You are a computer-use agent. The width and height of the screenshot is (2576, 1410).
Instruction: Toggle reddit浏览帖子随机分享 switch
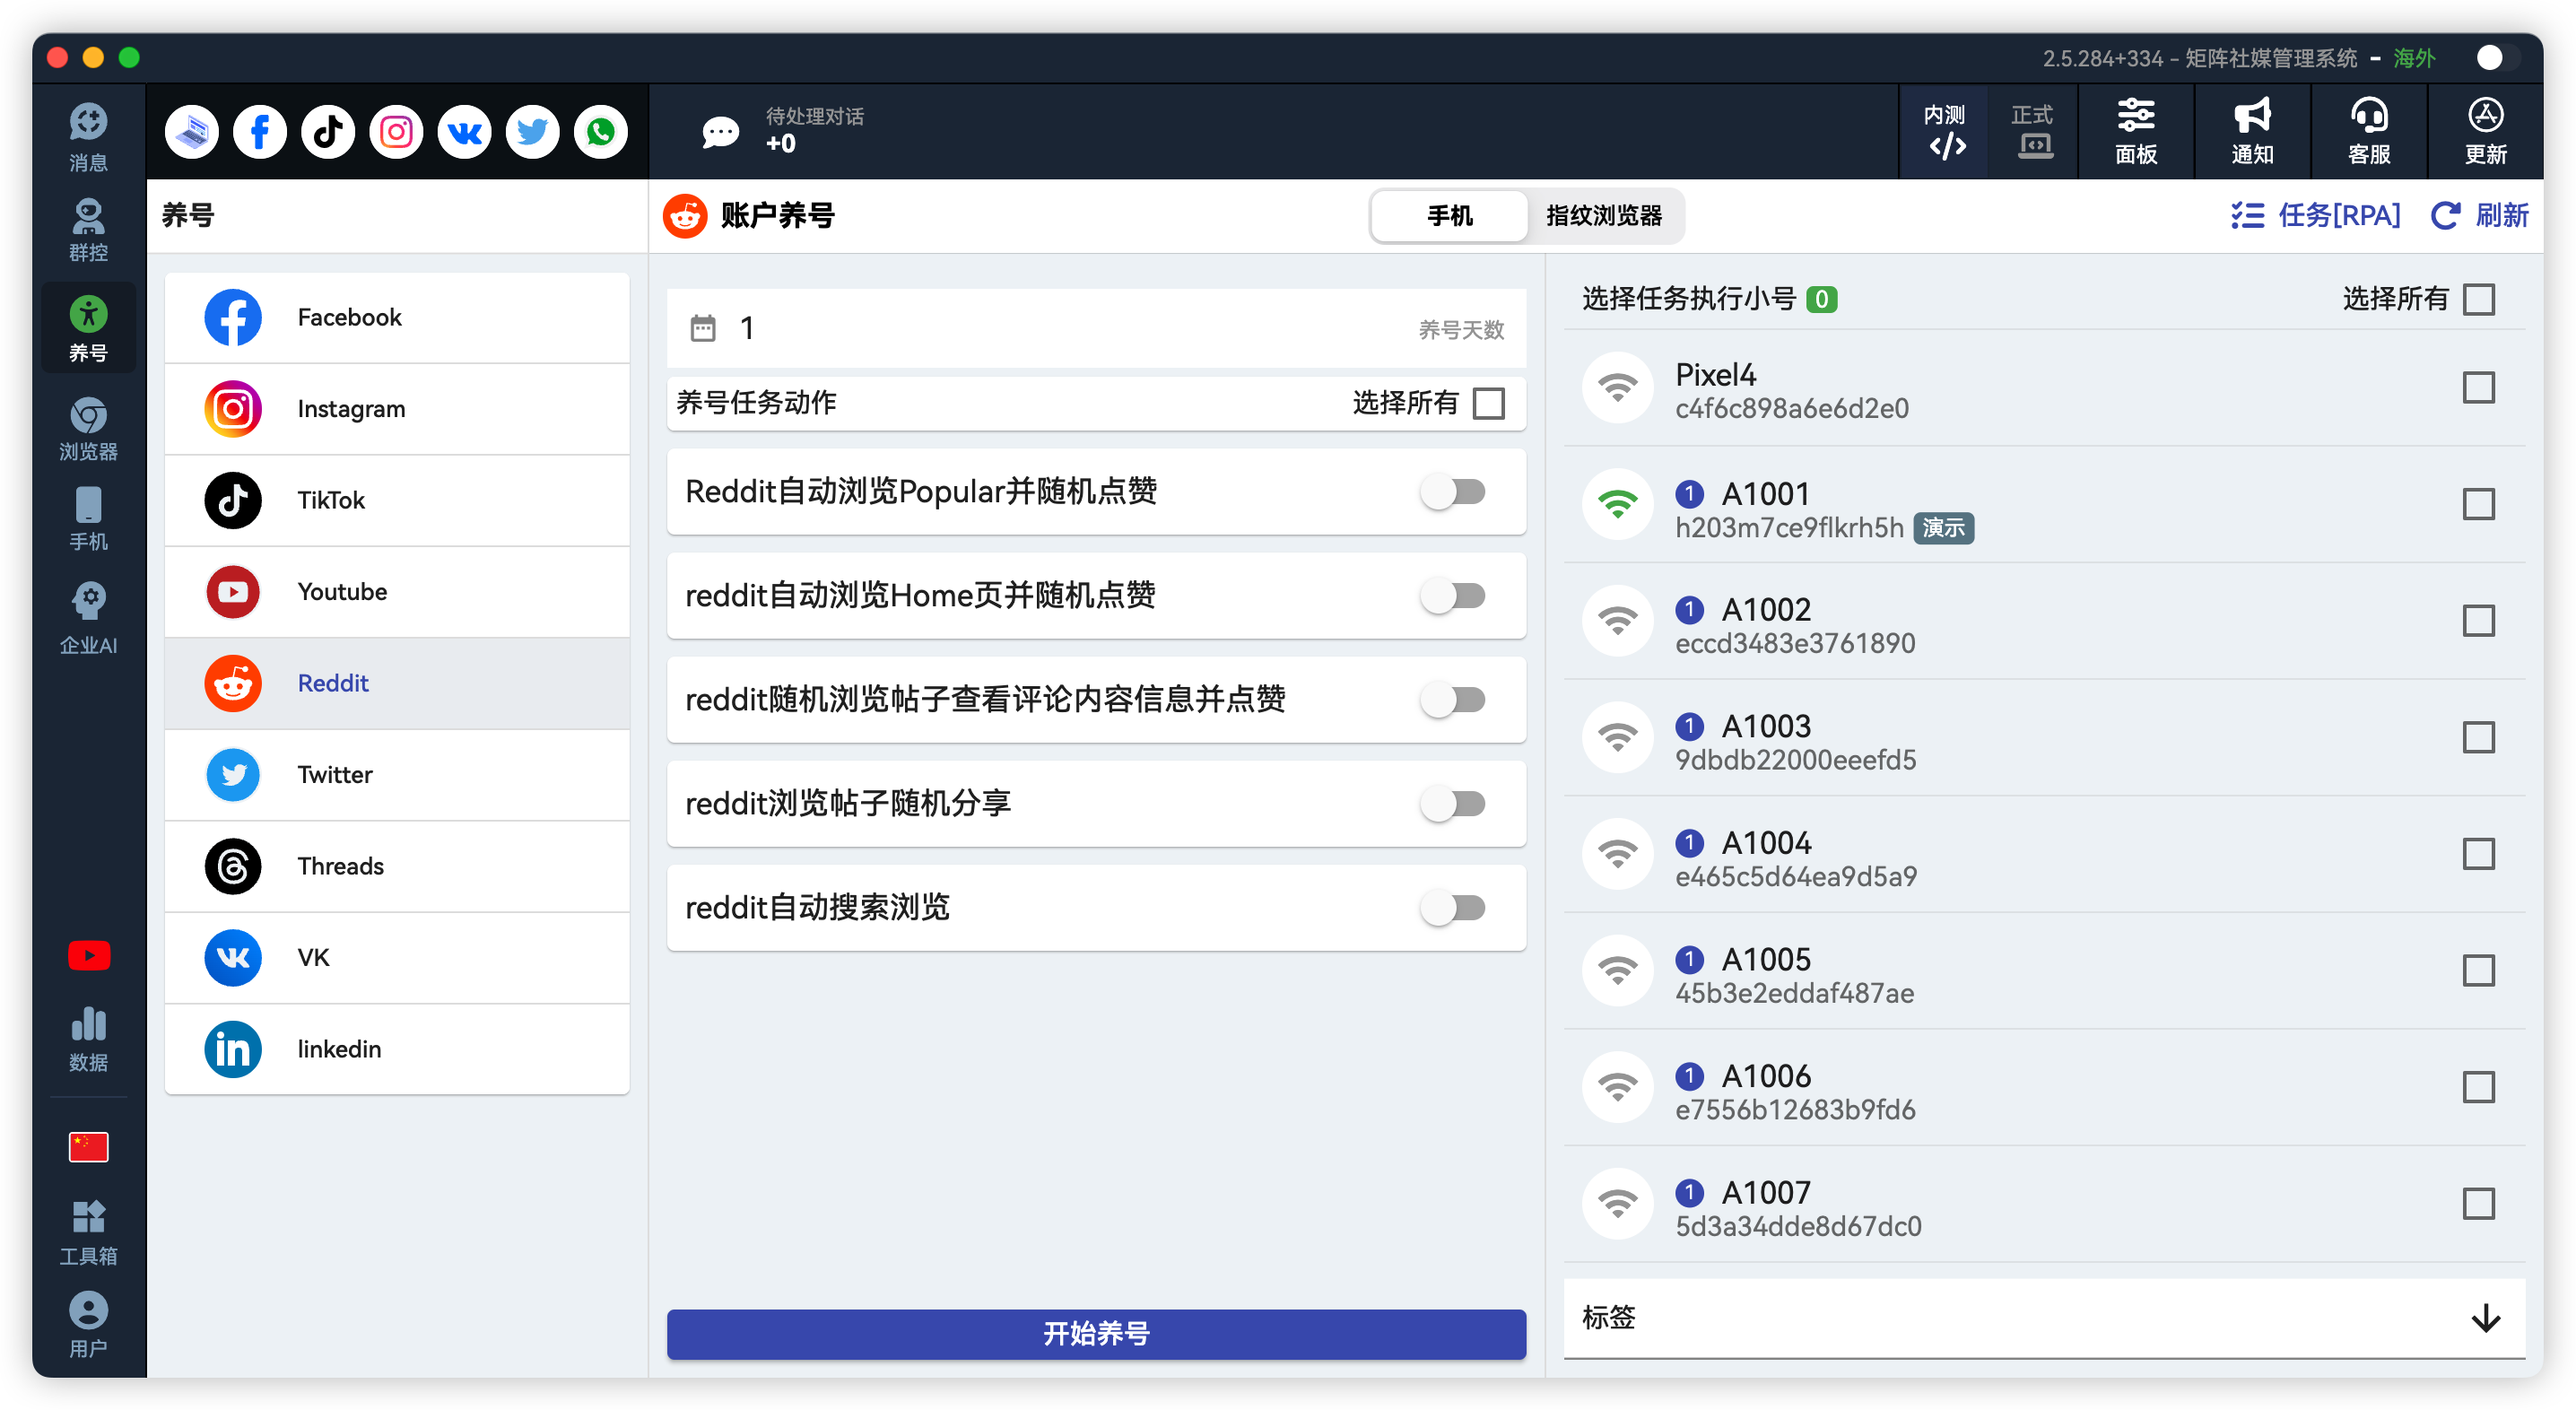[1453, 804]
